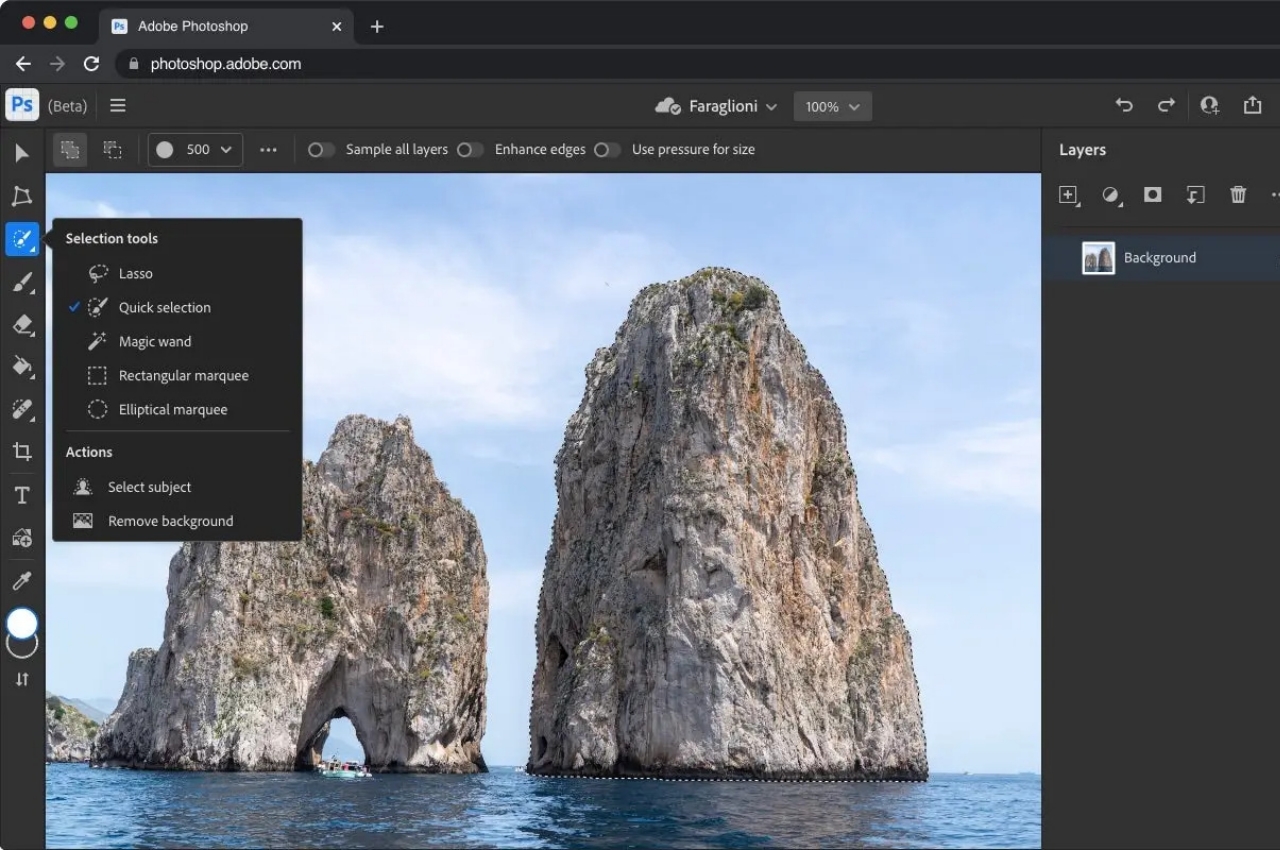Activate the Crop tool
Viewport: 1280px width, 850px height.
[22, 452]
